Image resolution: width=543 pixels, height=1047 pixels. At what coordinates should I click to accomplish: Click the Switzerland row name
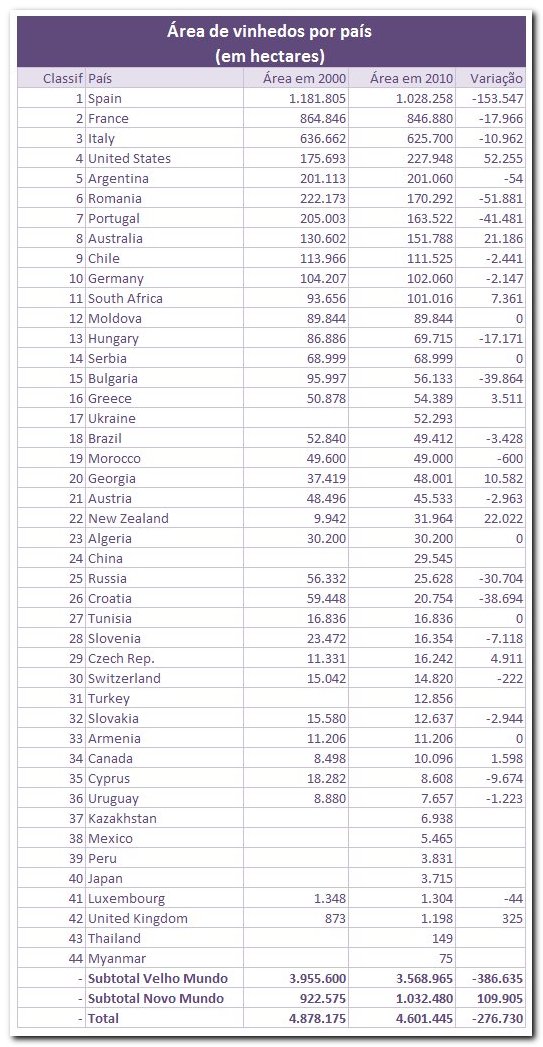pos(124,678)
